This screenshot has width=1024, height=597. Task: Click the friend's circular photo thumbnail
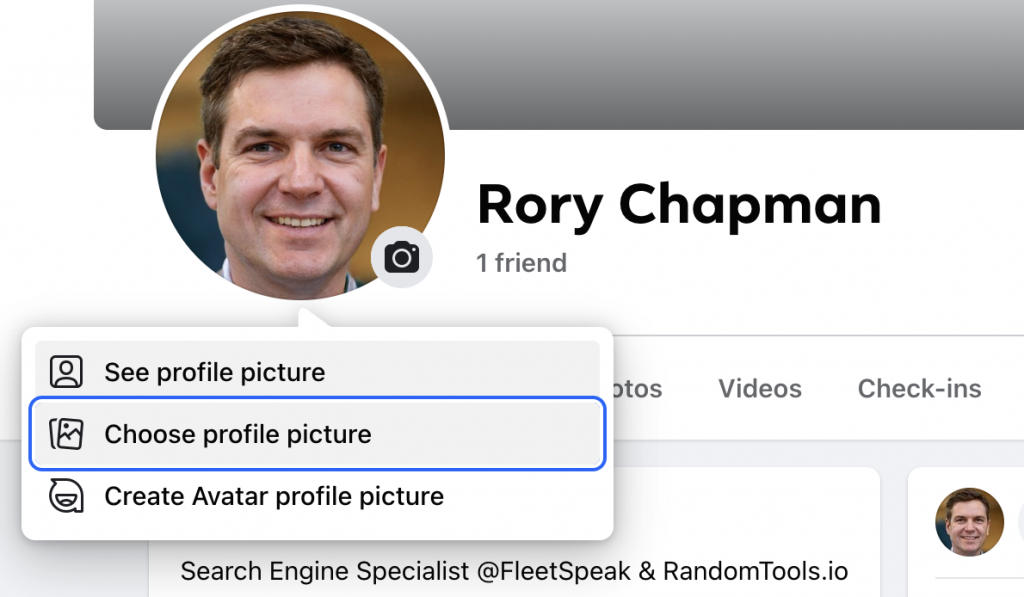click(x=969, y=522)
